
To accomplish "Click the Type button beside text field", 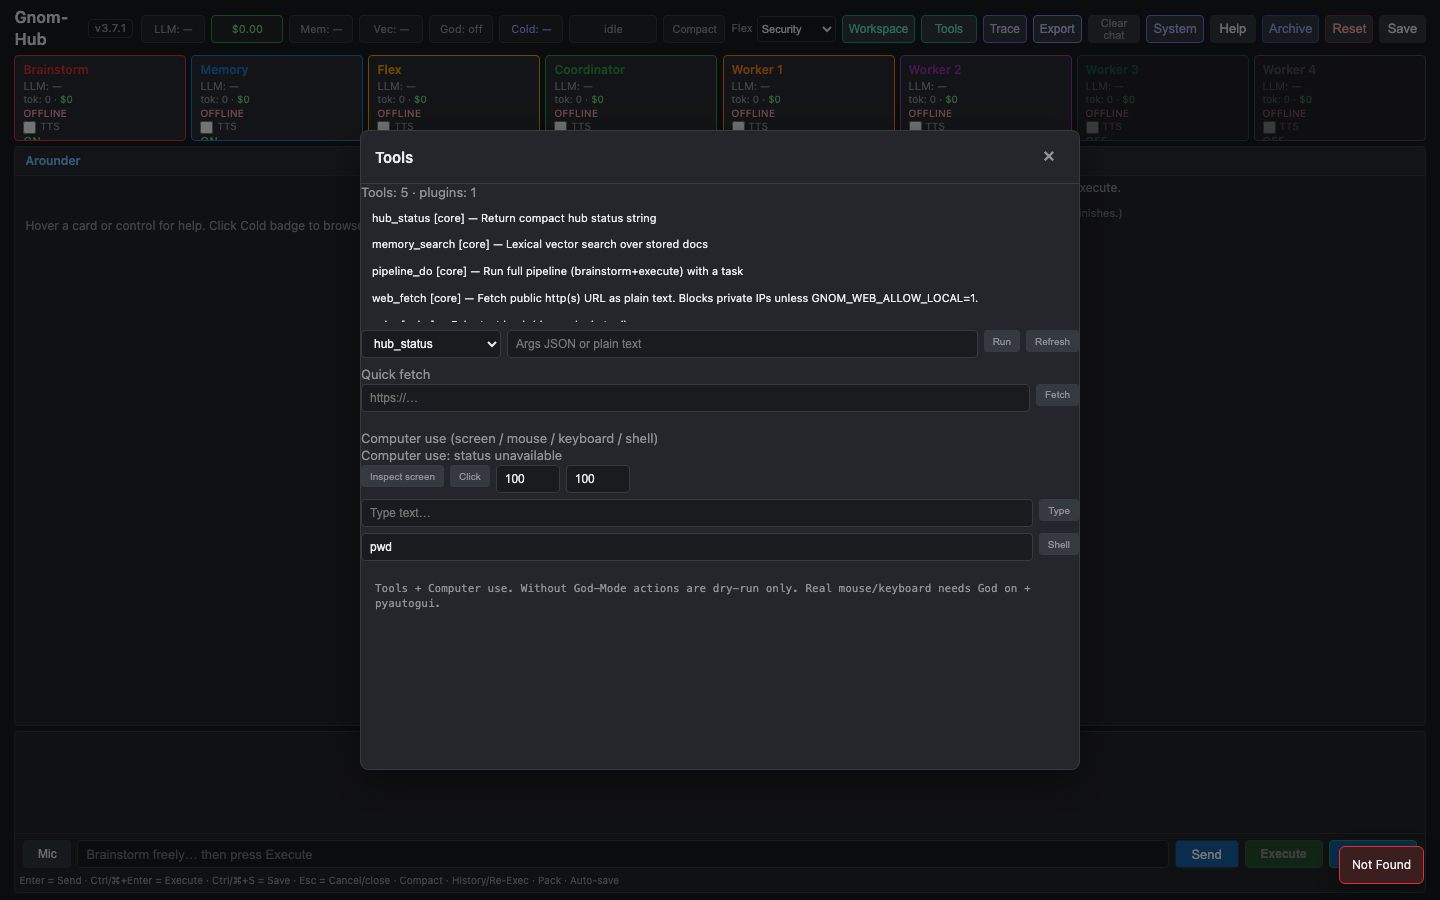I will (1059, 511).
